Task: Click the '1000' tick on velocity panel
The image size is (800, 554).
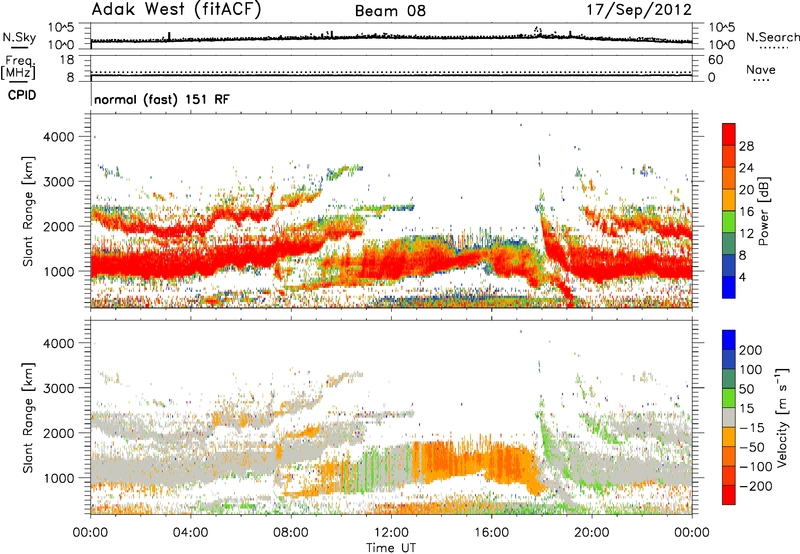Action: click(x=59, y=478)
